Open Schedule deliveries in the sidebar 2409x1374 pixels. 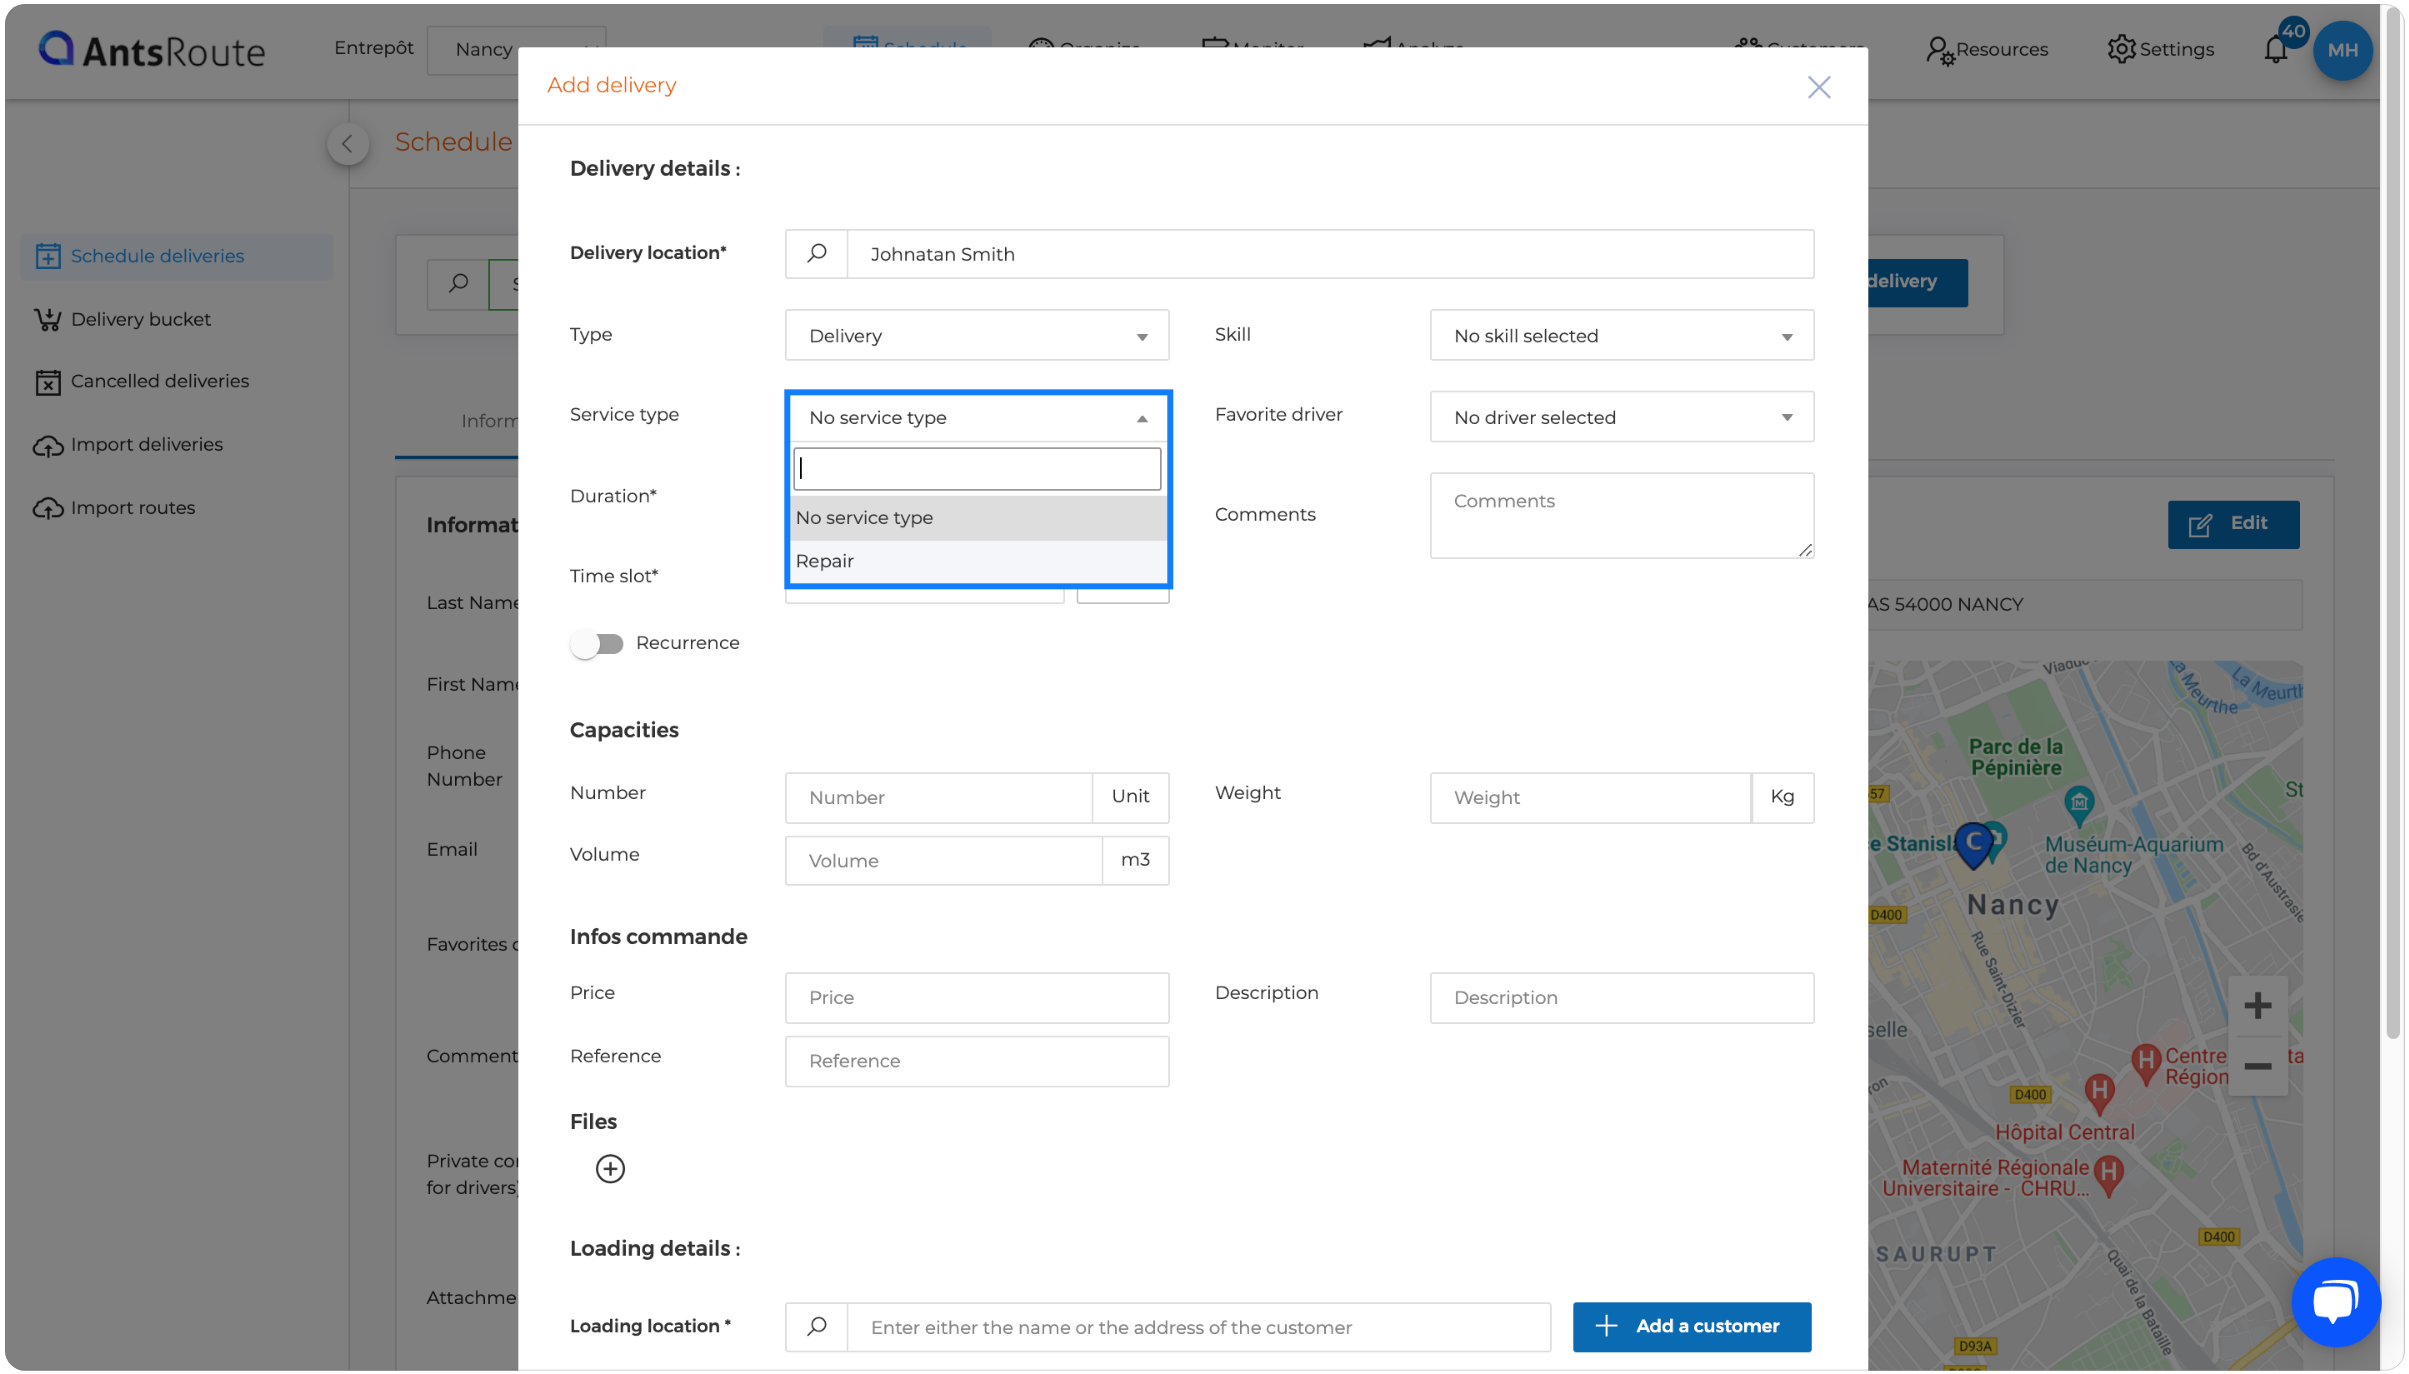pos(176,256)
